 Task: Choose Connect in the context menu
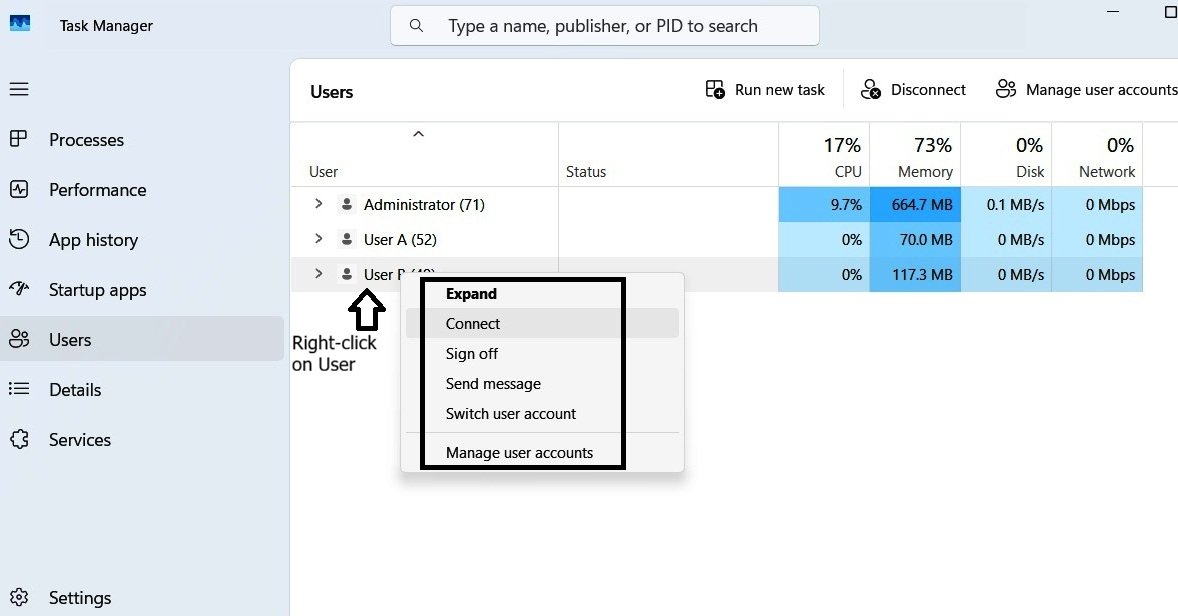[x=542, y=324]
